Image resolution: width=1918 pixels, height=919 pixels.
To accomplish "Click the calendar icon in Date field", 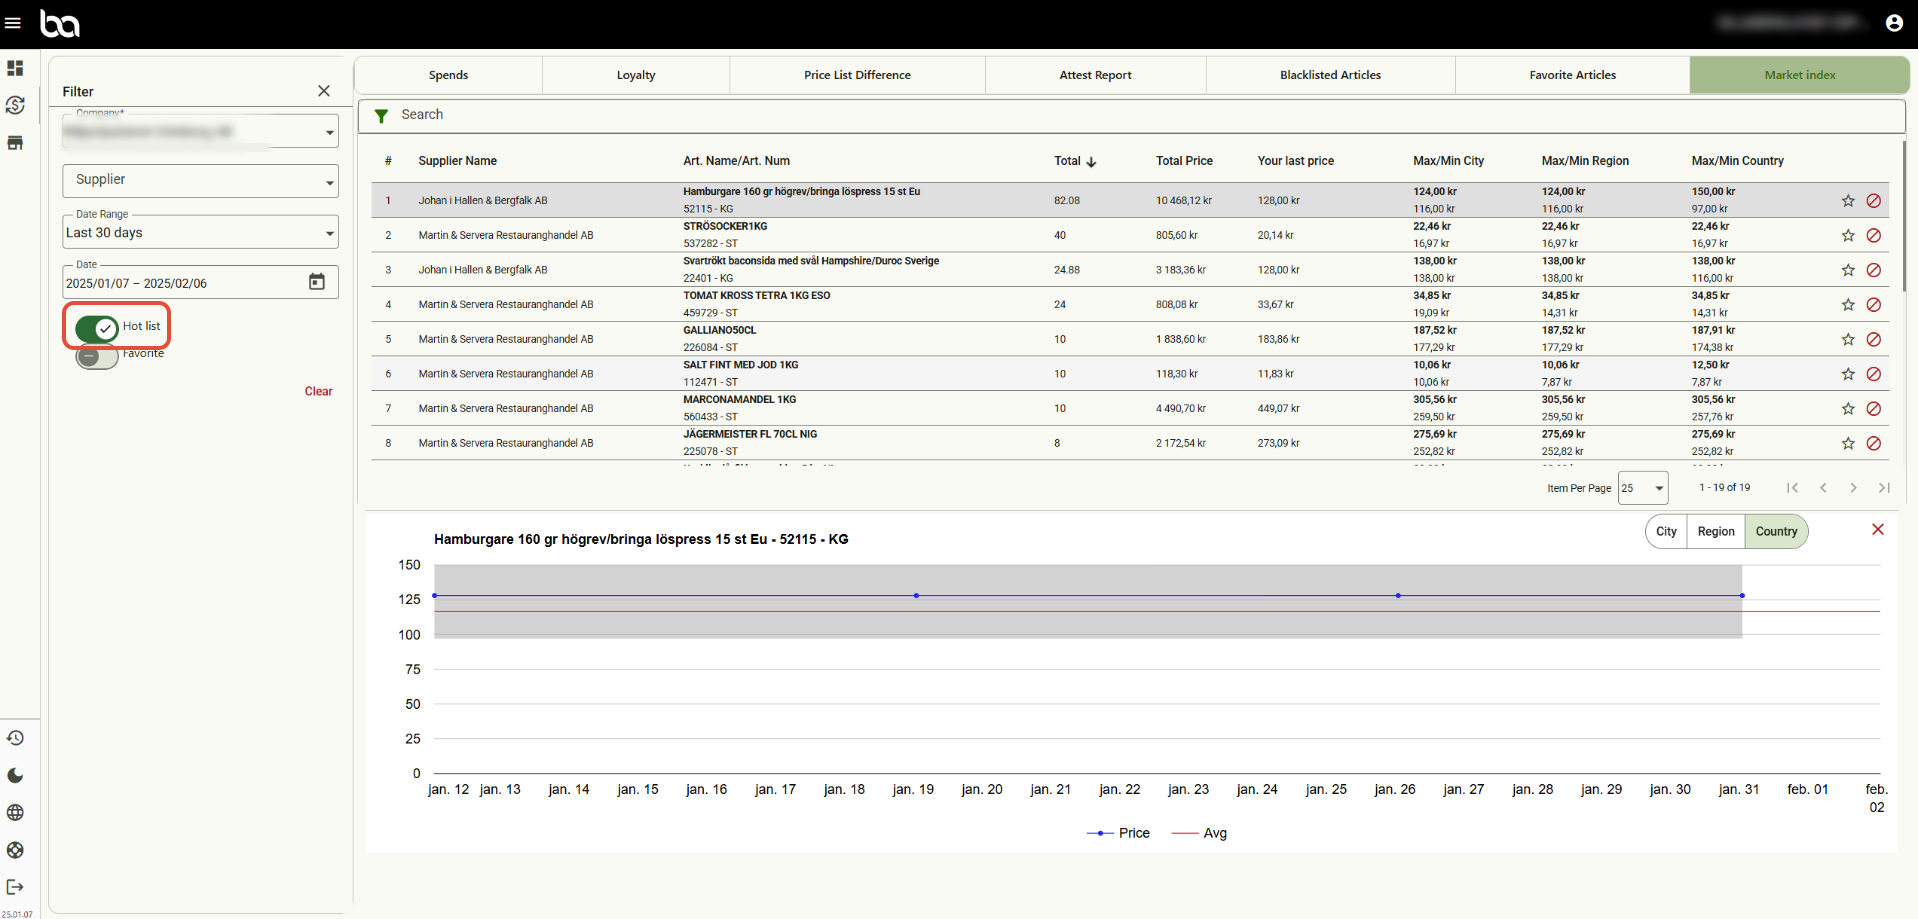I will (x=317, y=282).
